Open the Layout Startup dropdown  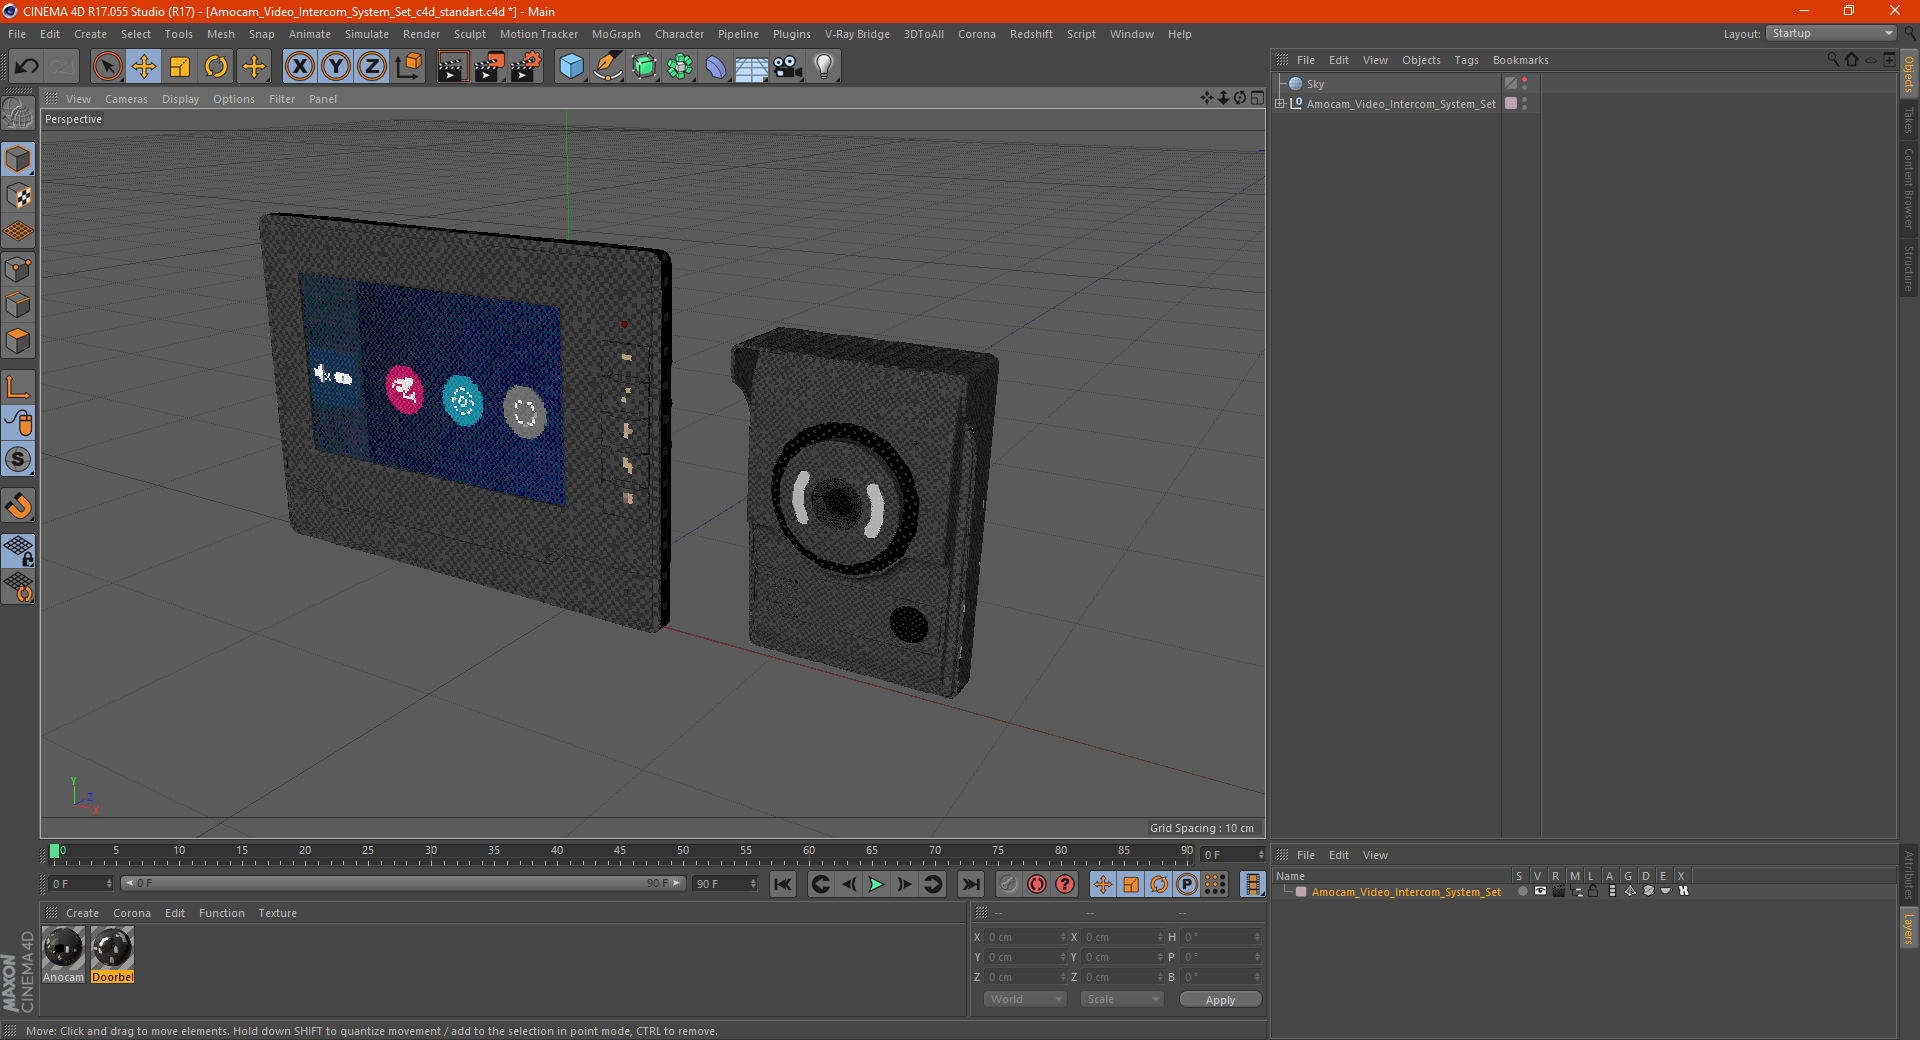coord(1831,33)
